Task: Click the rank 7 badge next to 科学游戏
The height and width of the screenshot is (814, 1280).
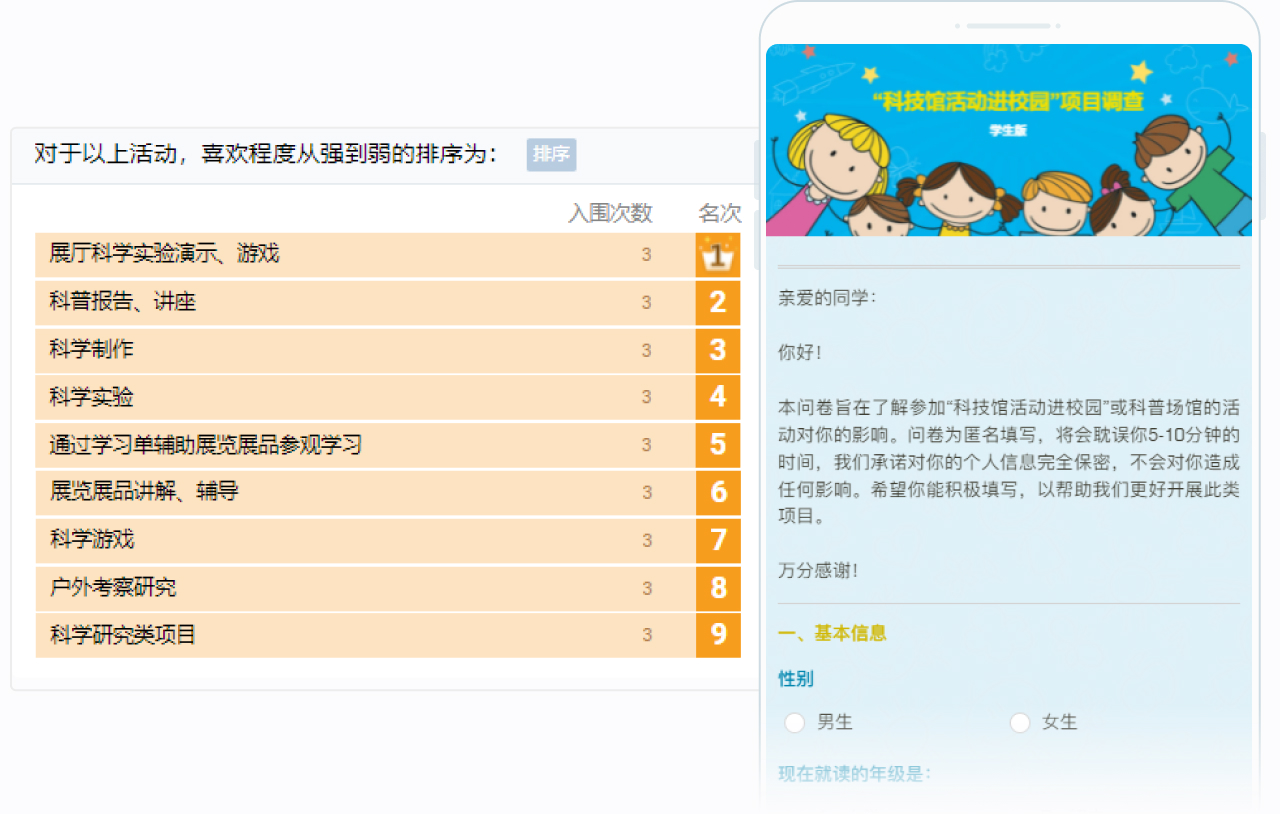Action: click(x=718, y=541)
